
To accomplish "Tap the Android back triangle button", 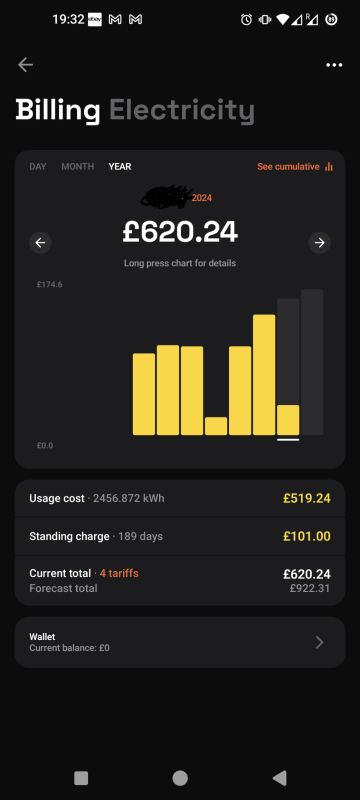I will click(279, 778).
